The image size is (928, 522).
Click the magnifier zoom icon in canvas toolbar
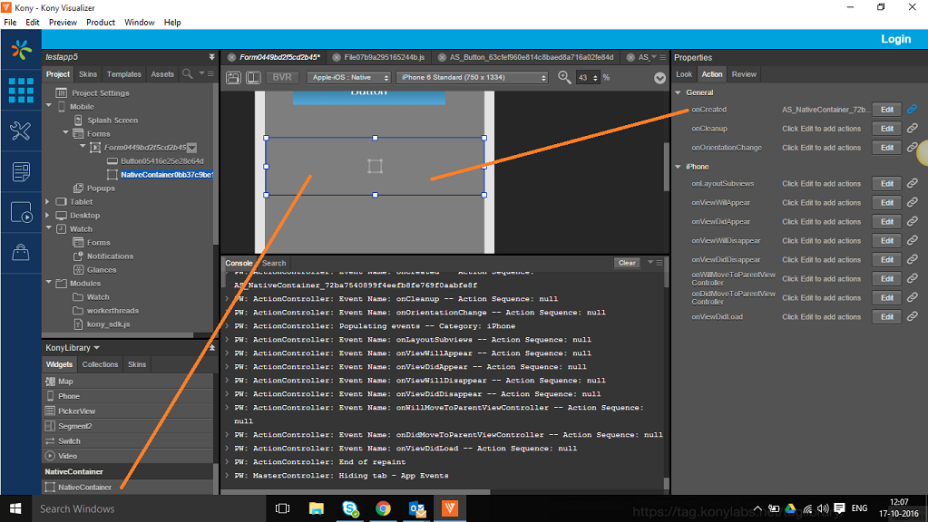(565, 78)
